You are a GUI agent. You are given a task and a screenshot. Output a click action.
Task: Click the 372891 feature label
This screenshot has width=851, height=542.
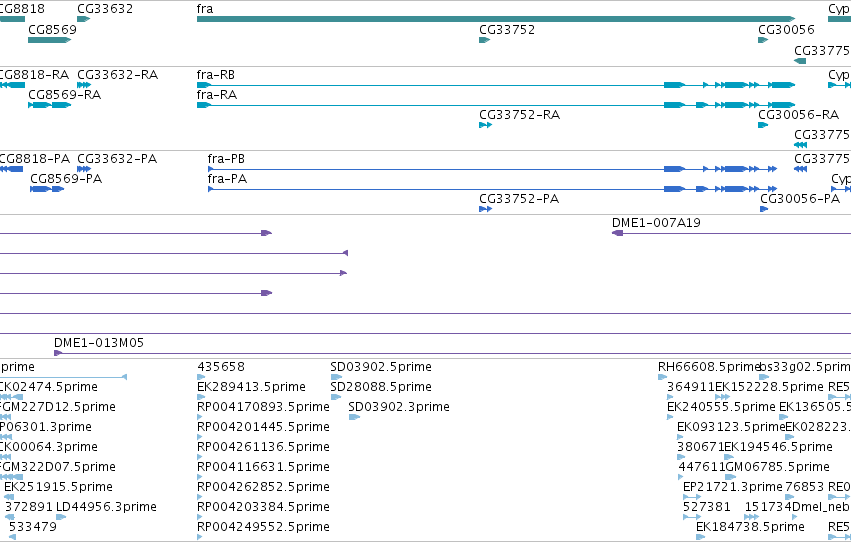coord(29,507)
